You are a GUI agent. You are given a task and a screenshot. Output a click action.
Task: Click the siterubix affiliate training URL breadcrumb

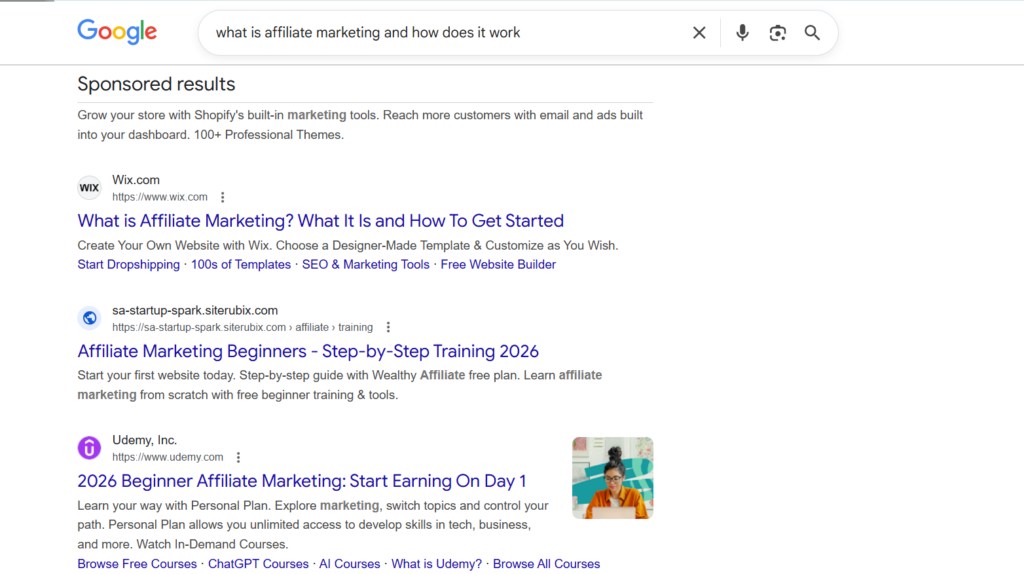click(x=242, y=327)
